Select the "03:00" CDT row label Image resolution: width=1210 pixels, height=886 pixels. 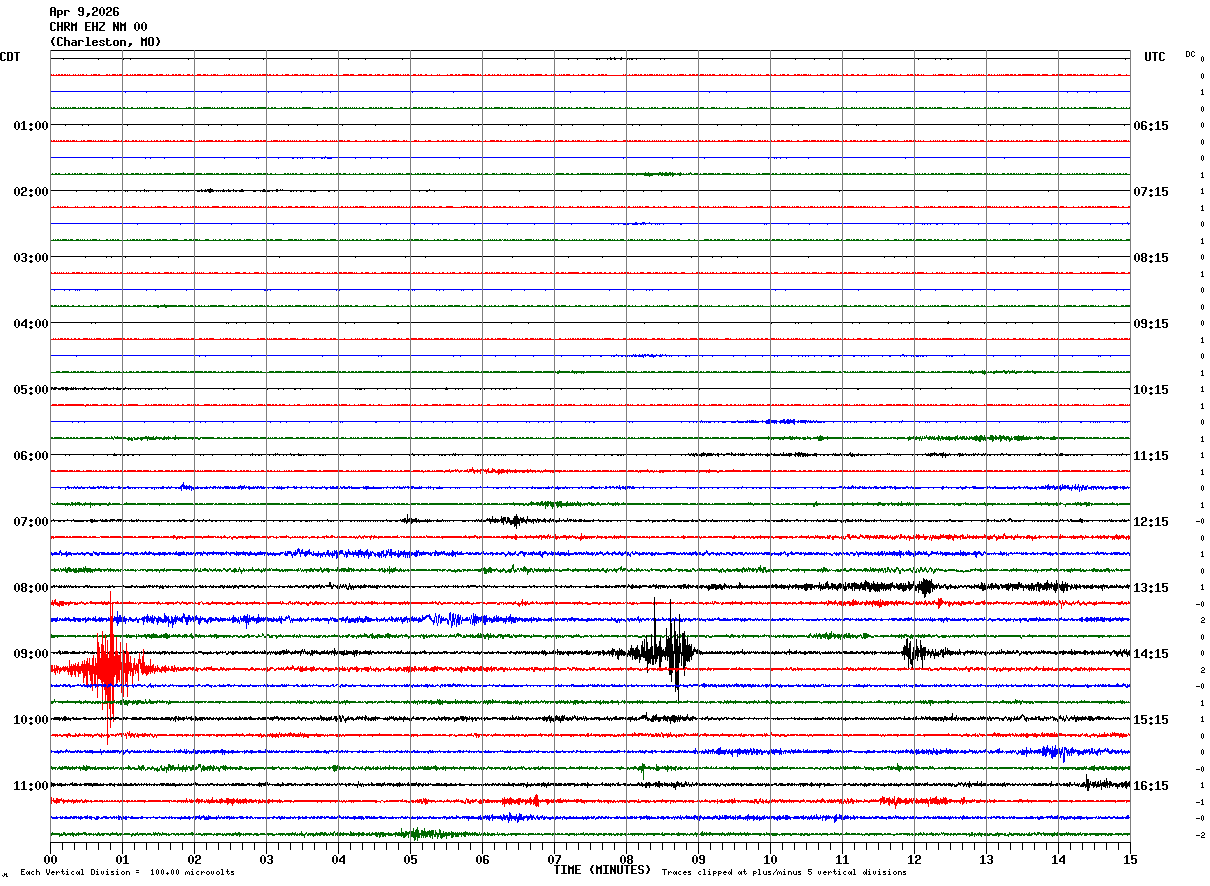point(31,258)
